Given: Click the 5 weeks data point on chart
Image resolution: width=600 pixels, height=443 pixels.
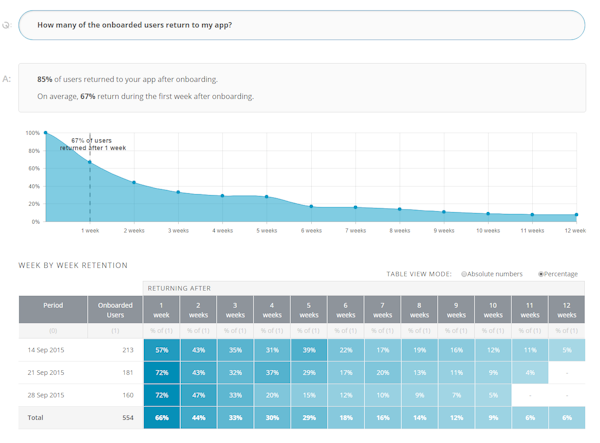Looking at the screenshot, I should point(267,197).
